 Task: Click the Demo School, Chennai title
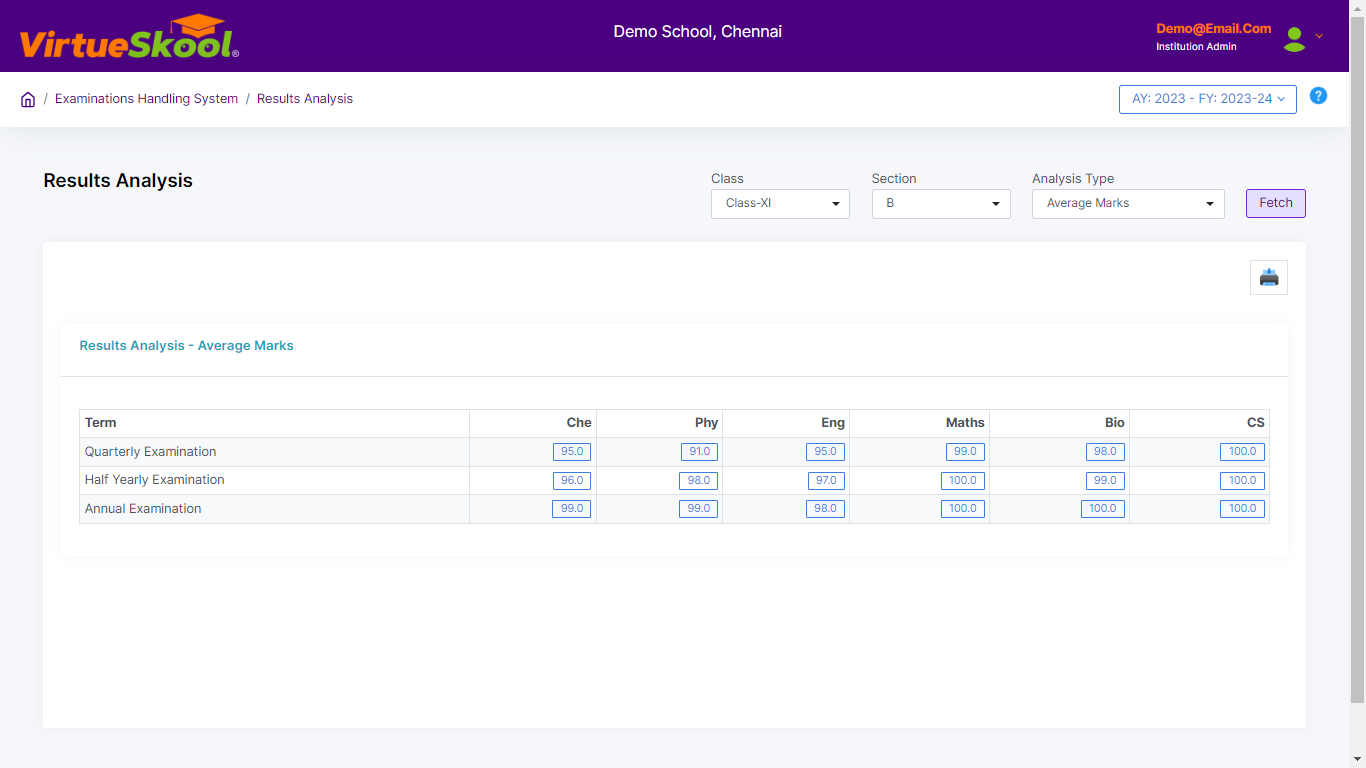[698, 32]
